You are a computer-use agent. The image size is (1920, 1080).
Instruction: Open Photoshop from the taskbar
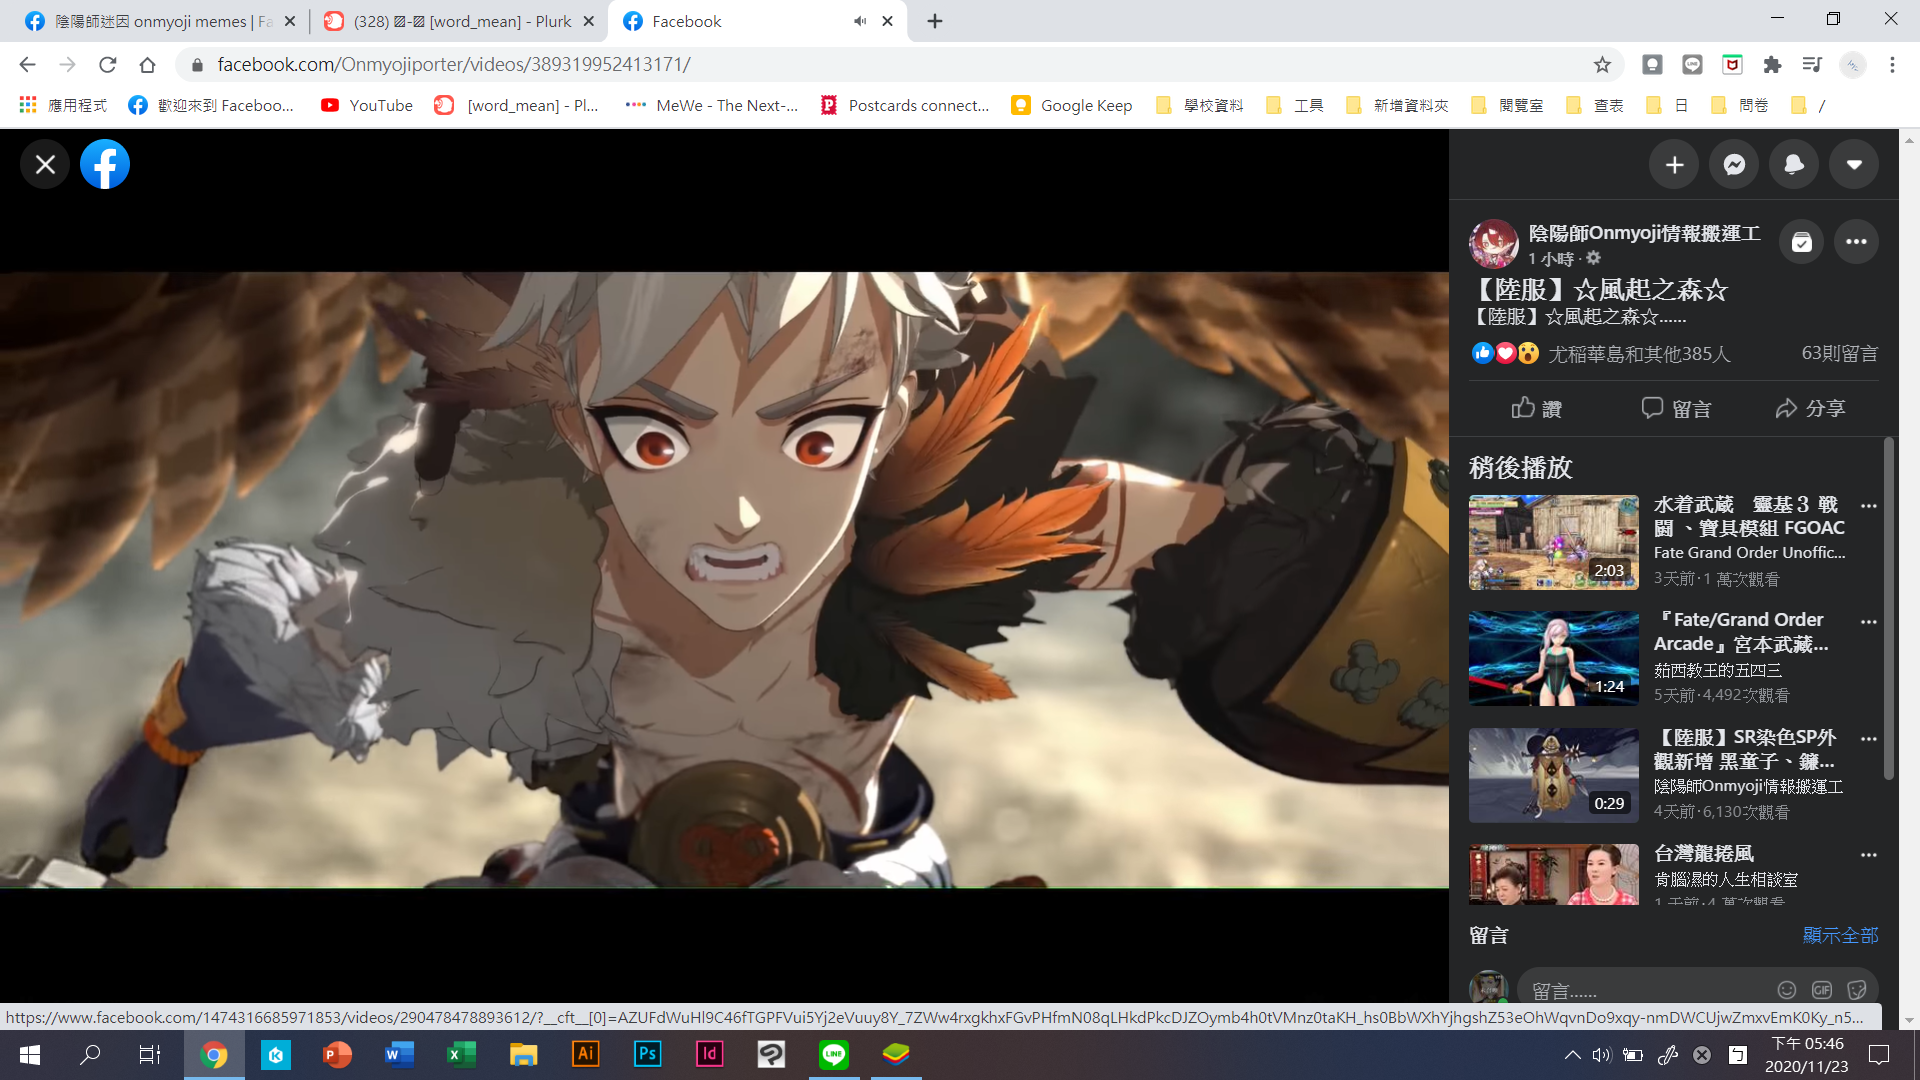tap(647, 1054)
